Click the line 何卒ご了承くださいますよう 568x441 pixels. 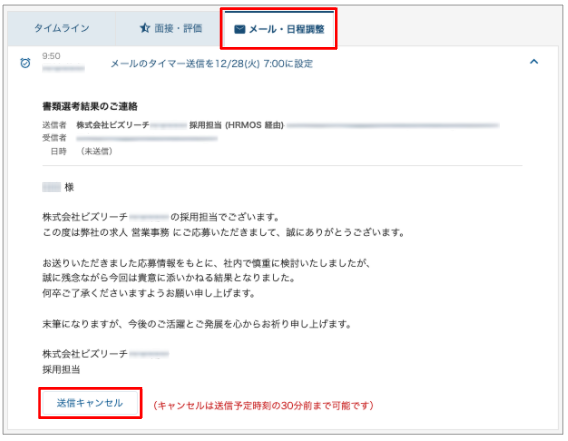point(149,293)
